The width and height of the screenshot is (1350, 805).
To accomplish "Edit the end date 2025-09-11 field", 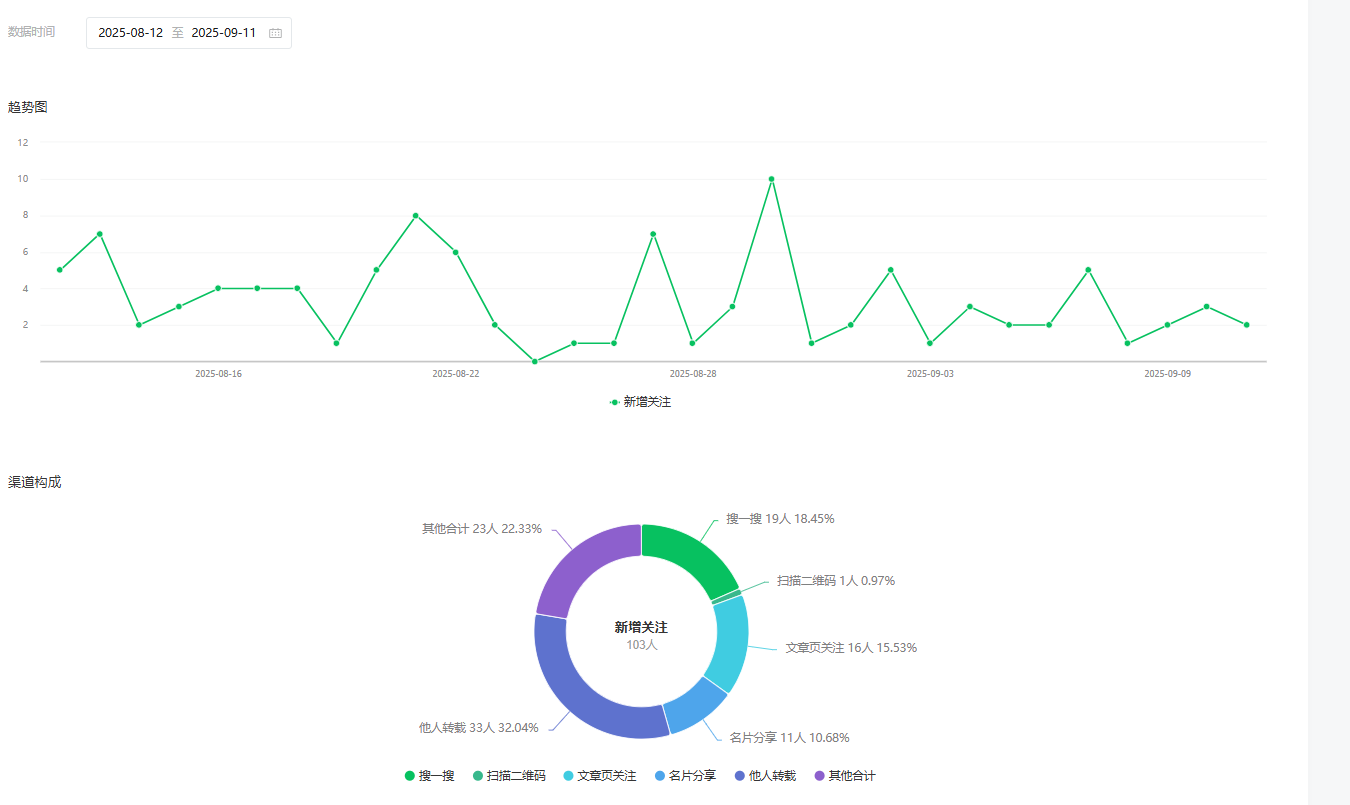I will pyautogui.click(x=224, y=33).
